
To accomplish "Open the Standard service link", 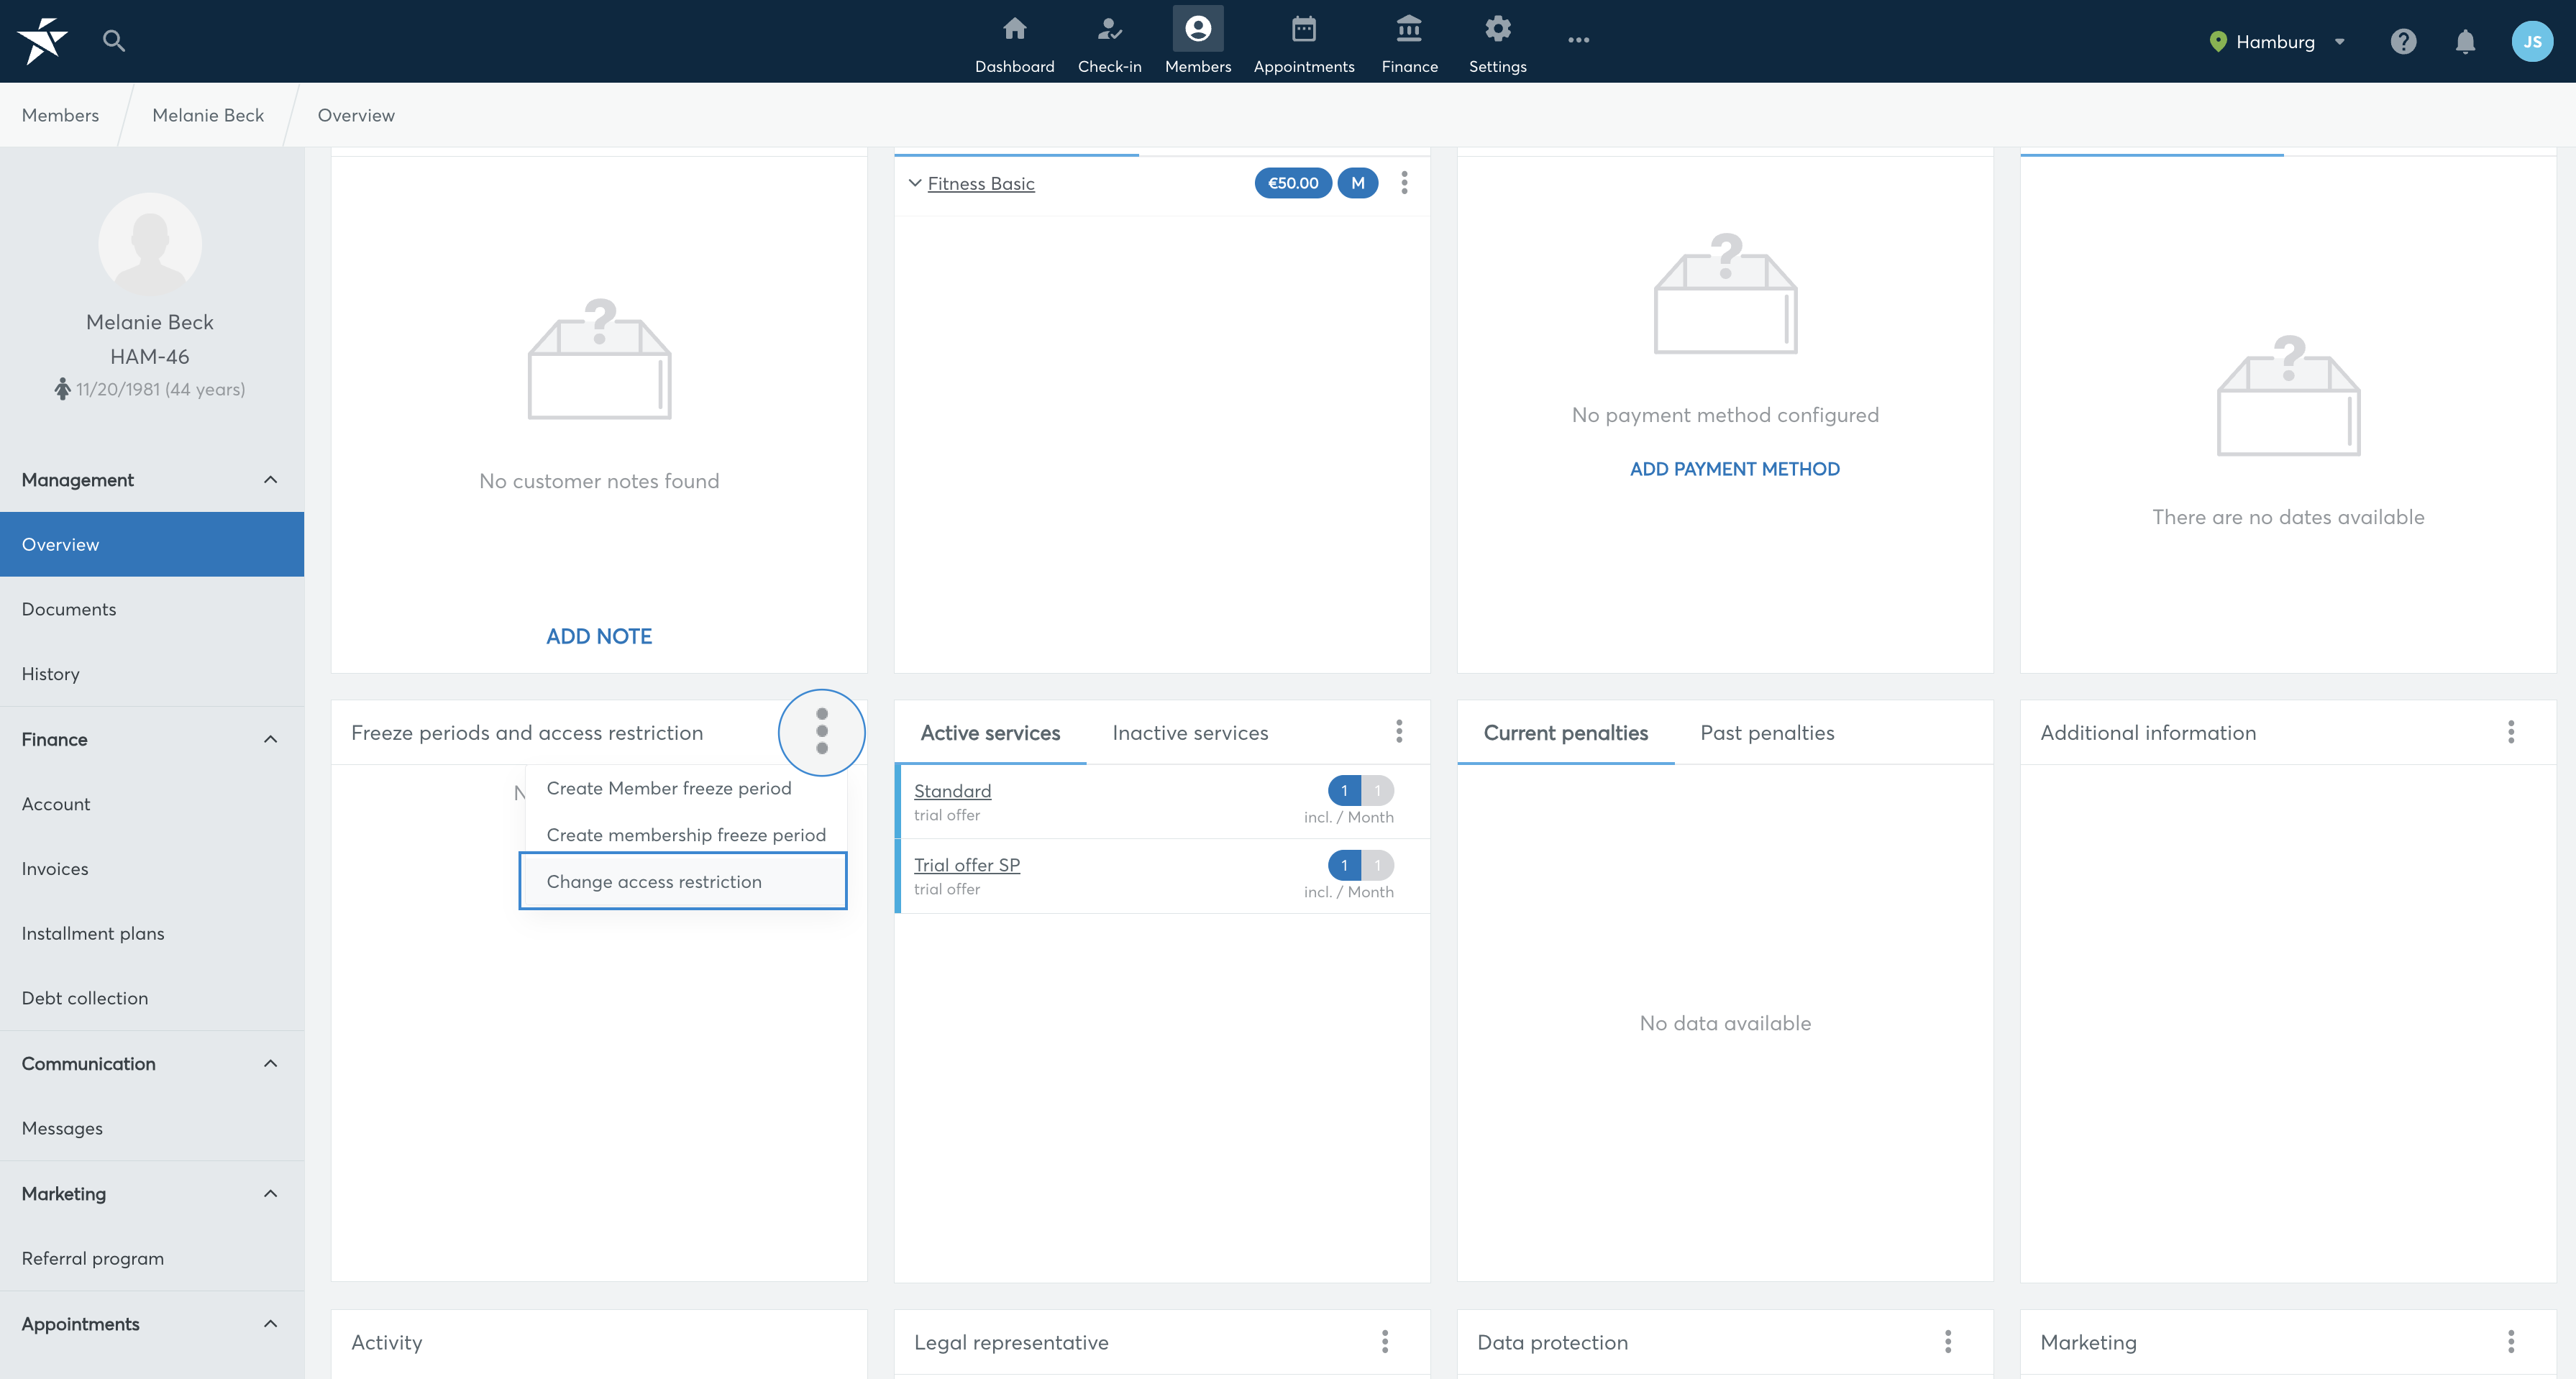I will click(x=952, y=790).
